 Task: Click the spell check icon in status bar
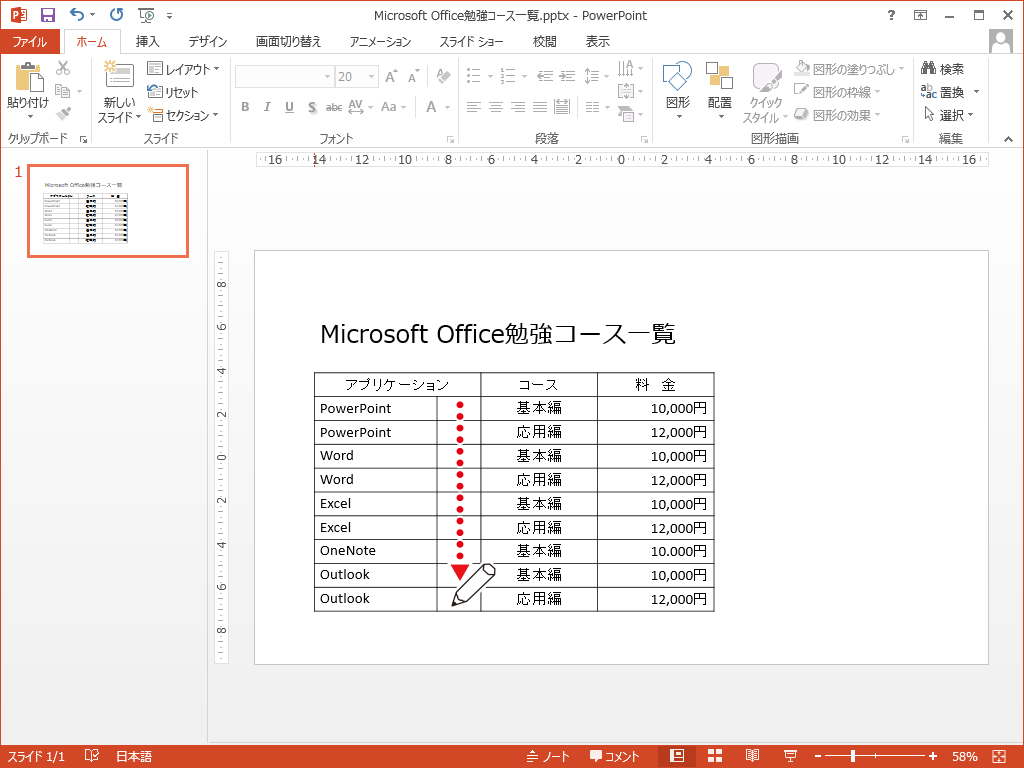point(91,756)
